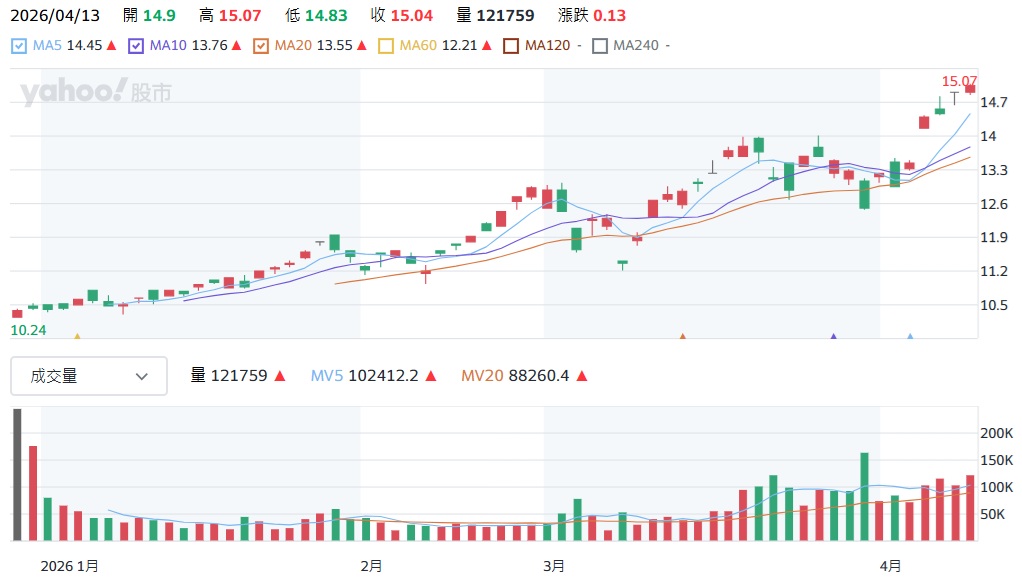
Task: Click the red up-arrow next to MV20 88260.4
Action: (582, 376)
